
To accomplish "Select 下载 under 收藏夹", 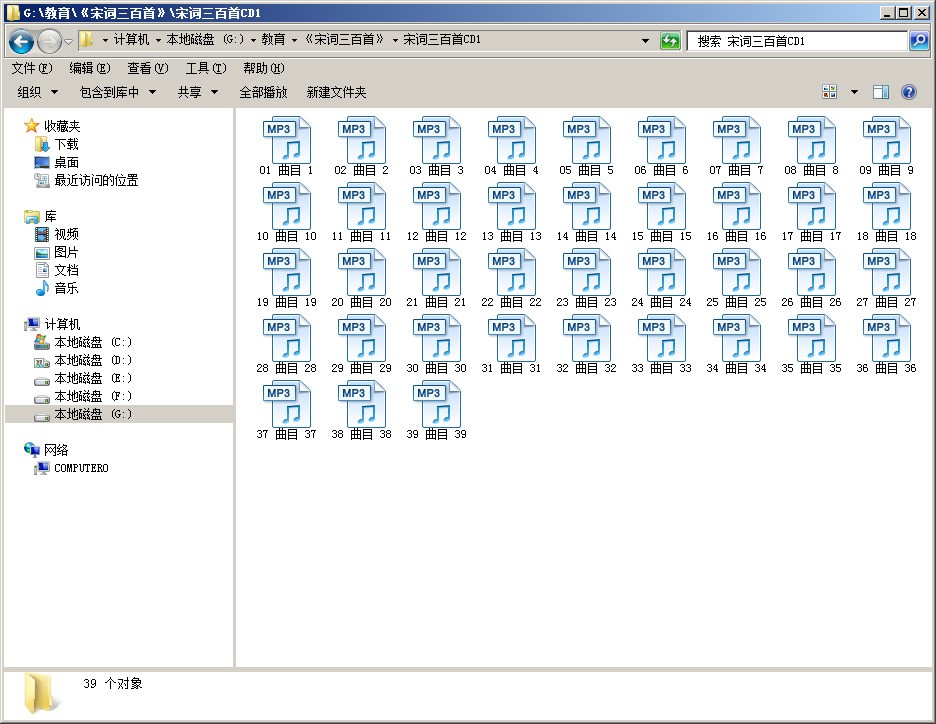I will coord(63,143).
